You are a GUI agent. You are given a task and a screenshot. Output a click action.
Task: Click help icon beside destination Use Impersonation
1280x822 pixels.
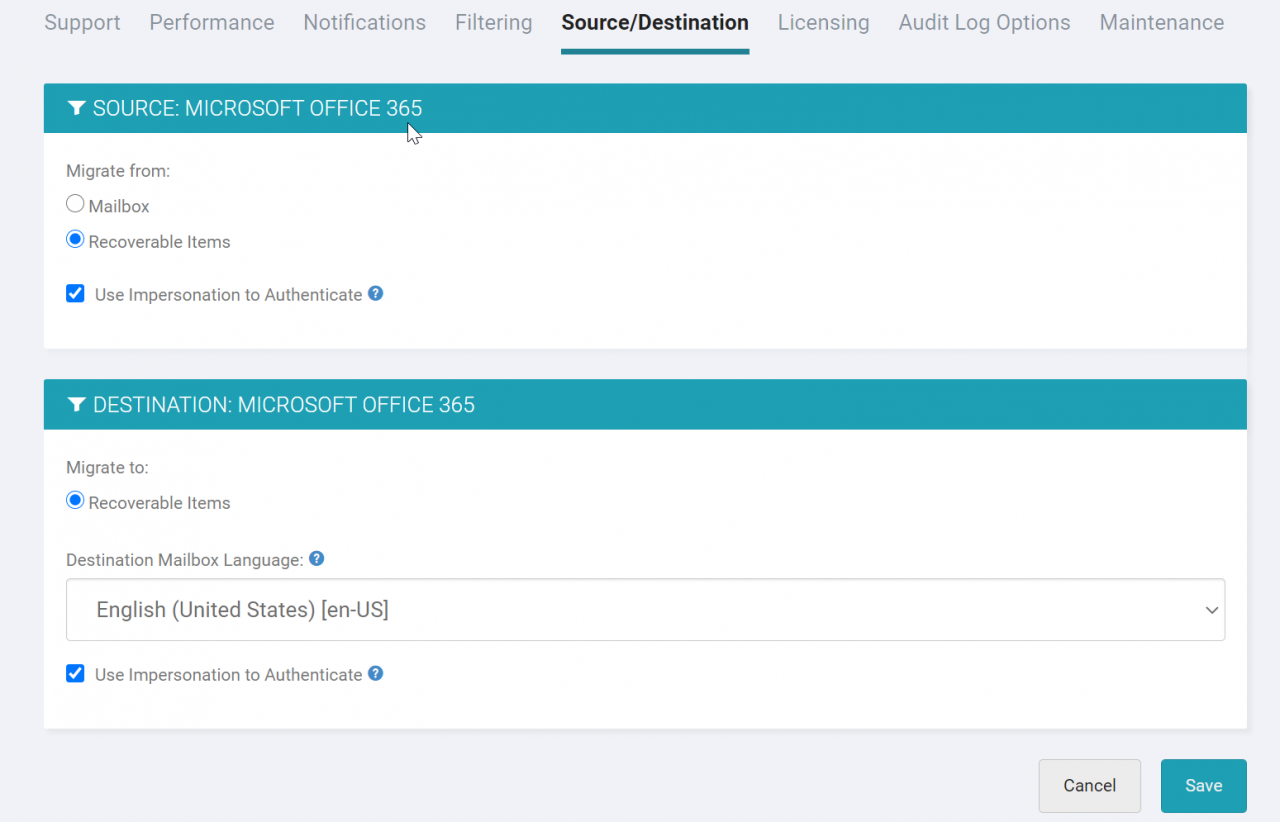tap(375, 673)
